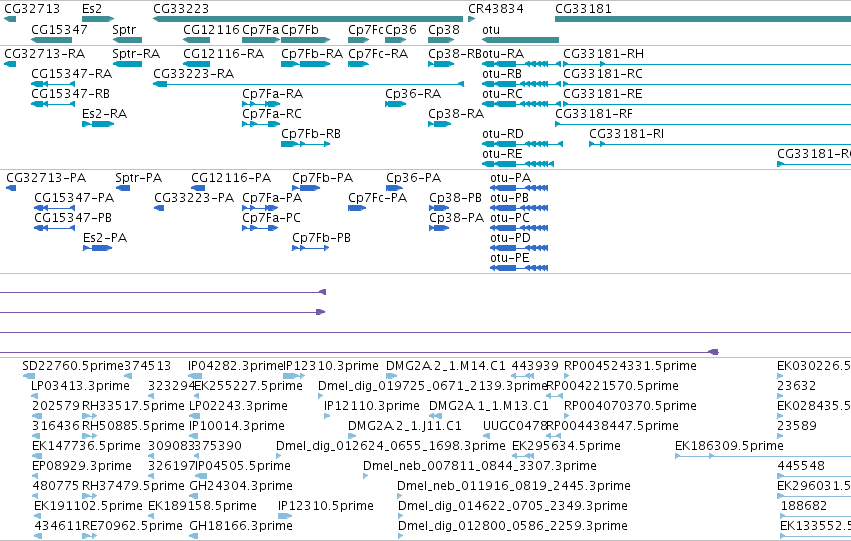Select transcript Es2-RA
This screenshot has width=851, height=541.
(98, 124)
